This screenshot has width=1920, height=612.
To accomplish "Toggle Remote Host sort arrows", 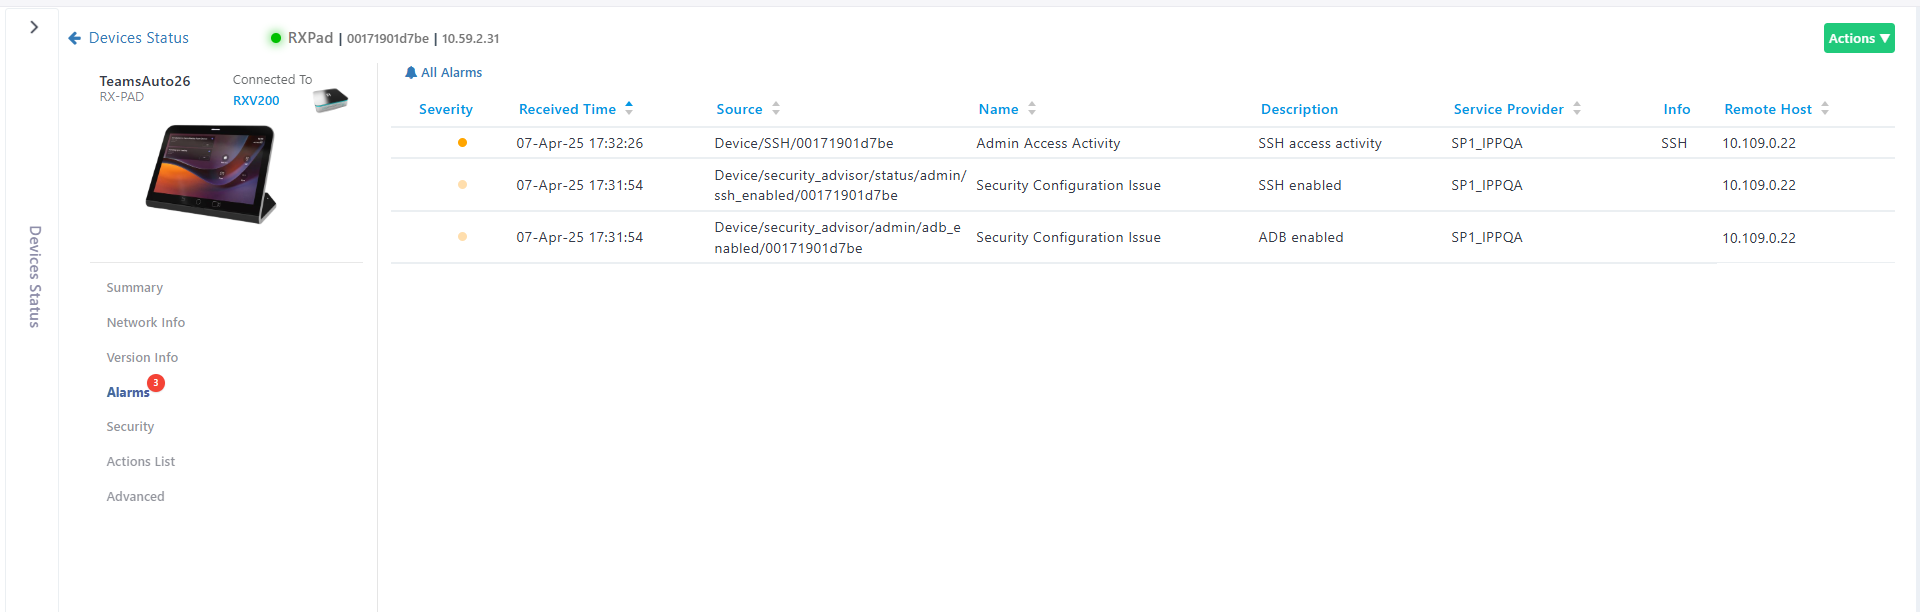I will coord(1825,108).
